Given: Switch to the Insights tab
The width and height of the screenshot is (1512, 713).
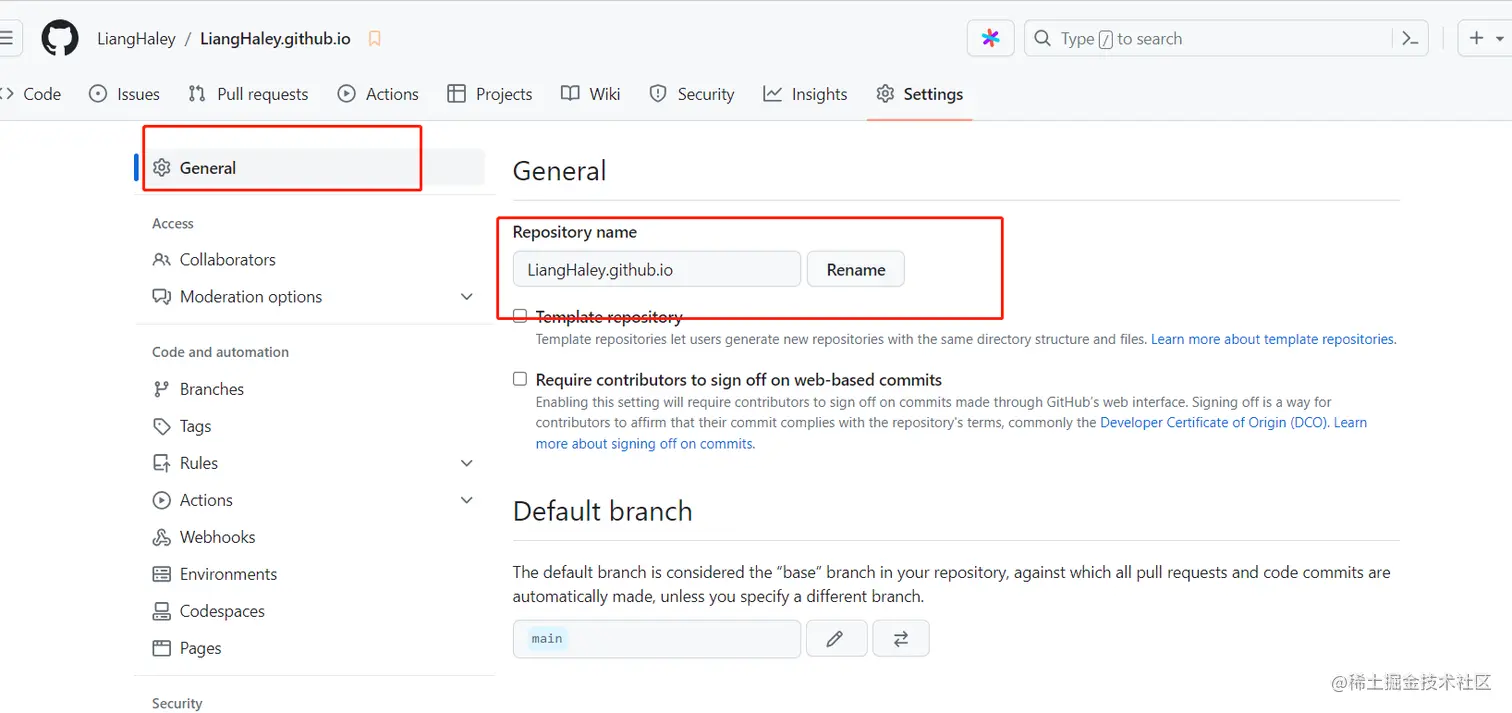Looking at the screenshot, I should [x=805, y=94].
